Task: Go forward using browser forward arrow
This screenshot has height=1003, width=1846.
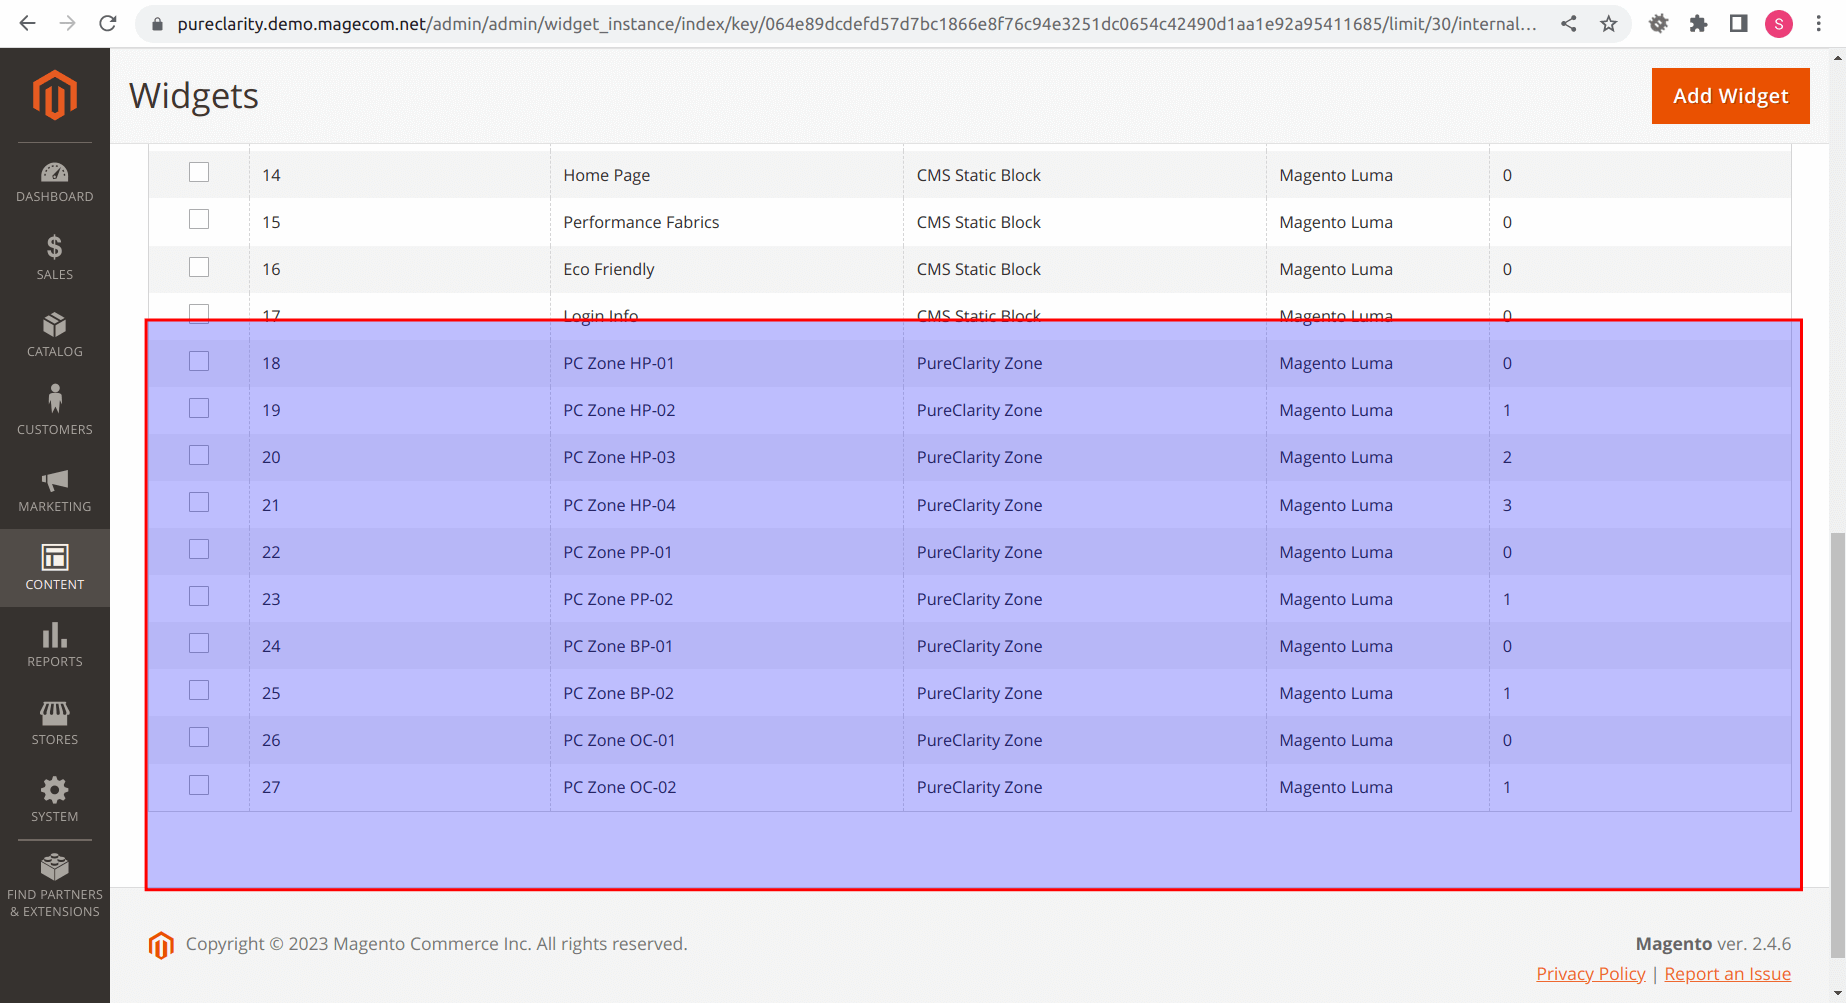Action: click(x=67, y=23)
